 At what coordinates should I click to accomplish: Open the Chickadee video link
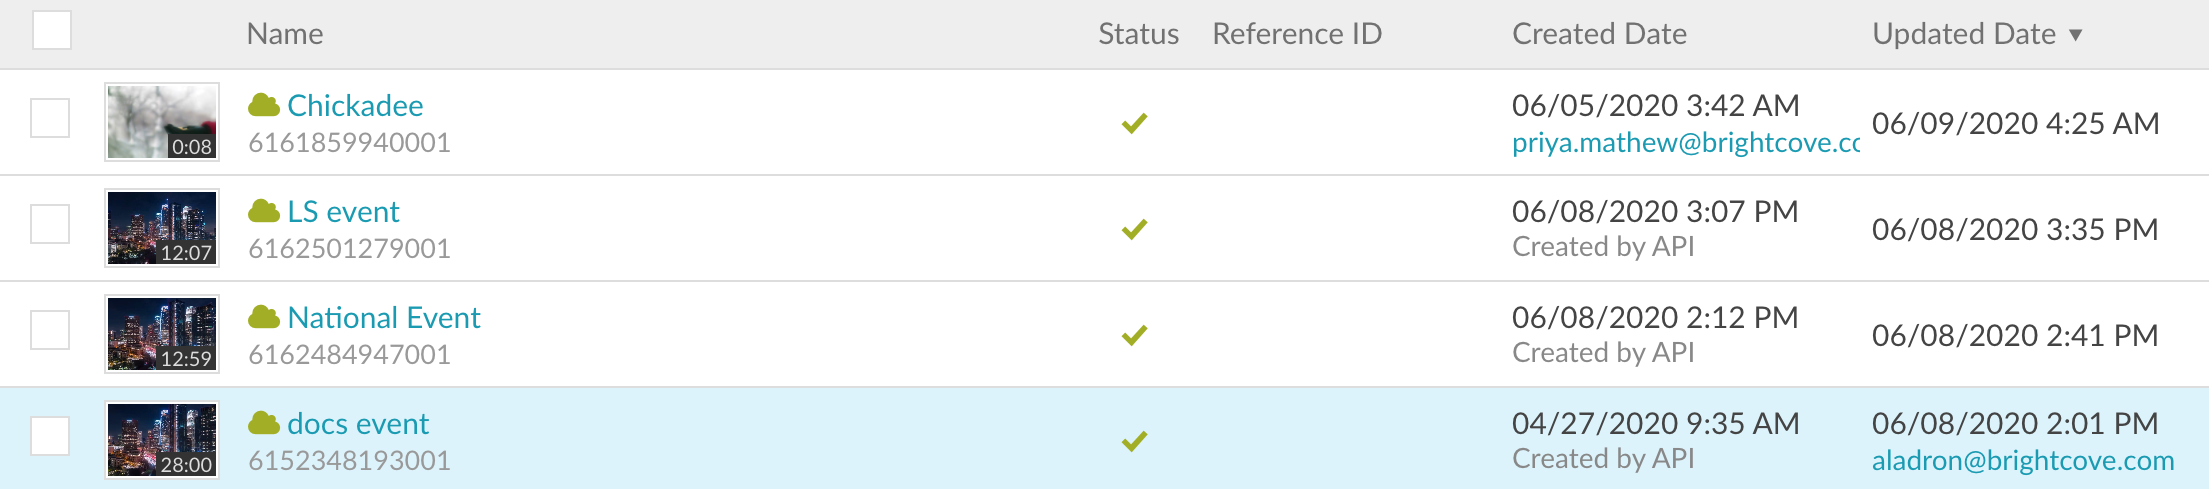point(355,105)
